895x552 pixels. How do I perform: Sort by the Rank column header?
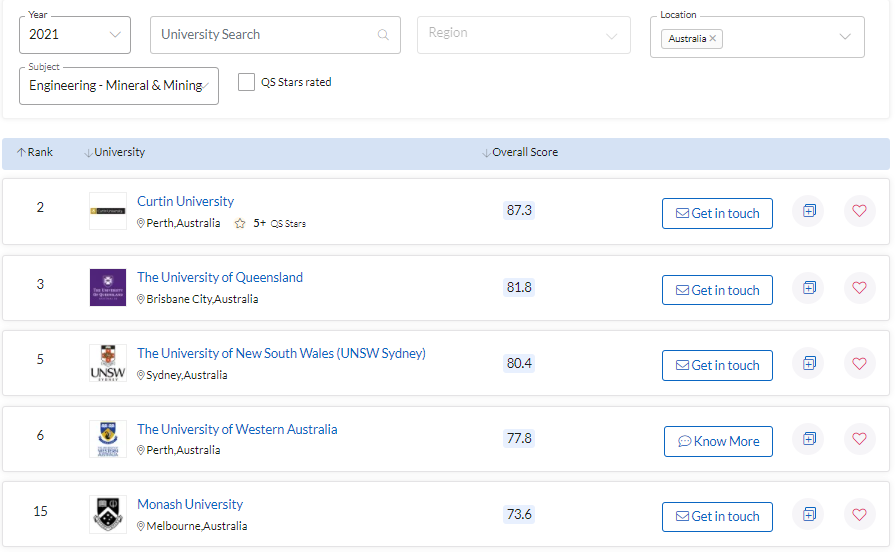(35, 152)
